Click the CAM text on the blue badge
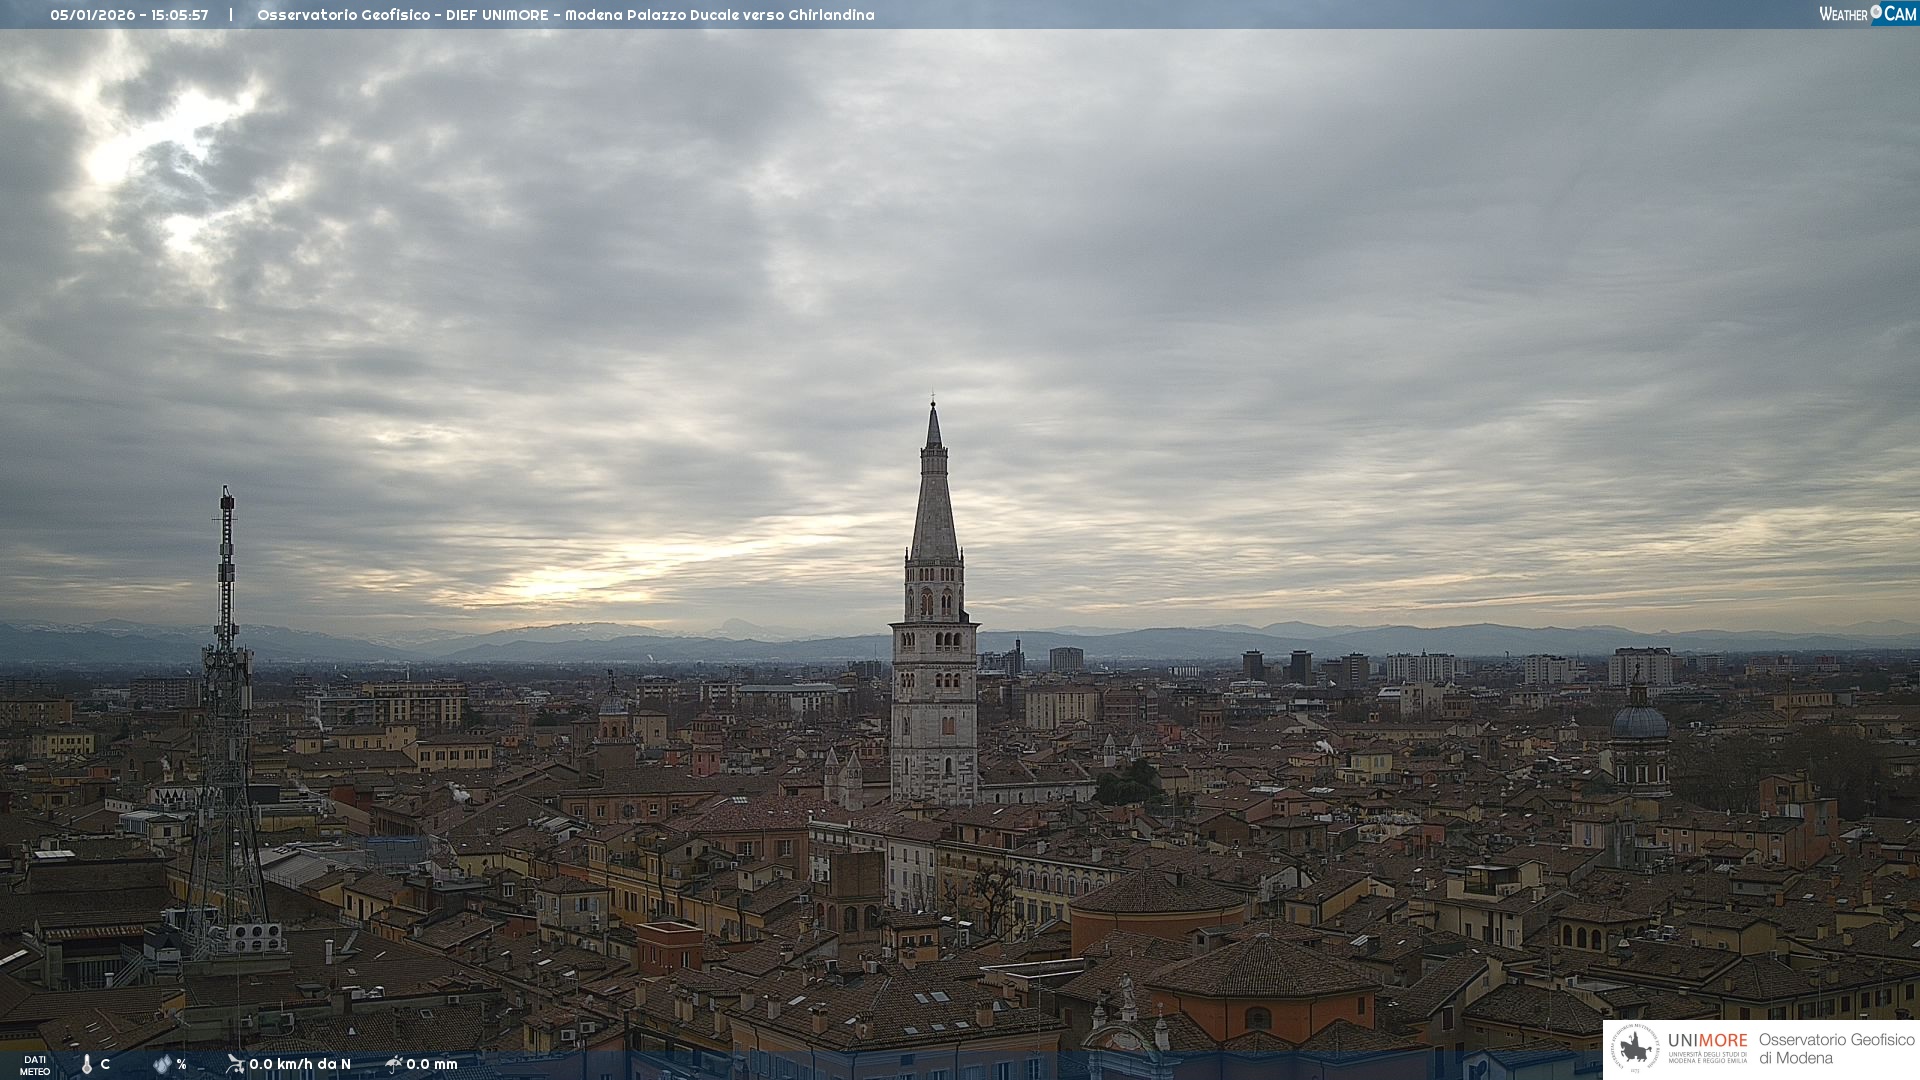 [x=1900, y=14]
